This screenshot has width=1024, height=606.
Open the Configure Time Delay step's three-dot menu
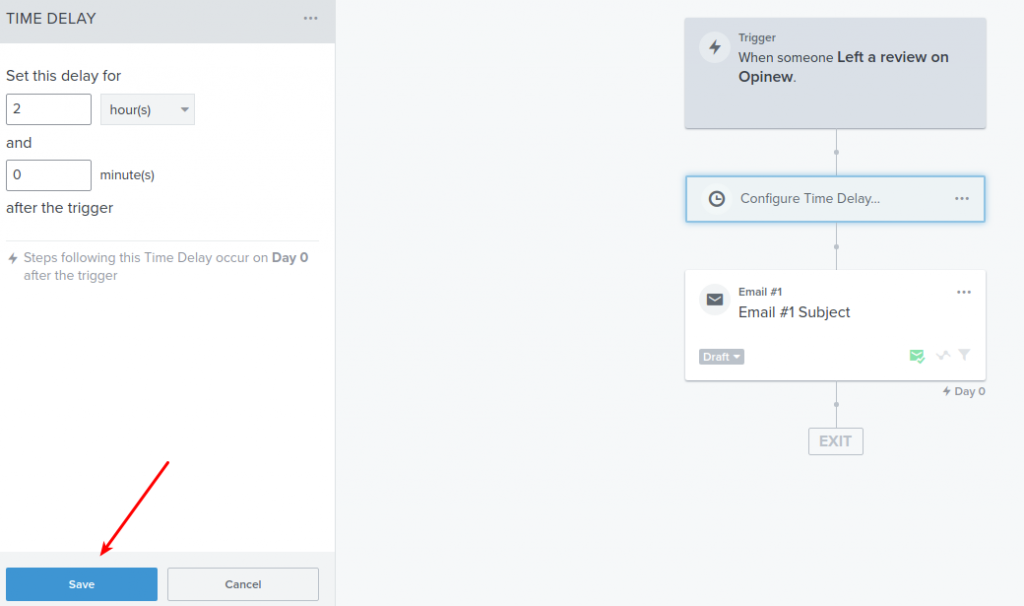[961, 199]
